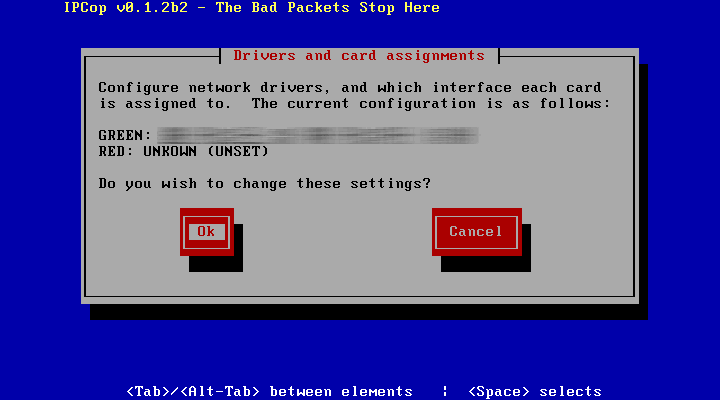
Task: Confirm with the Ok button
Action: 207,232
